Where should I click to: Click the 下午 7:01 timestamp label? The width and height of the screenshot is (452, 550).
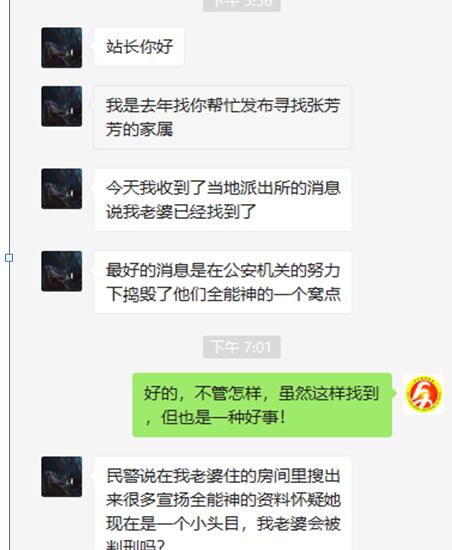click(x=242, y=347)
